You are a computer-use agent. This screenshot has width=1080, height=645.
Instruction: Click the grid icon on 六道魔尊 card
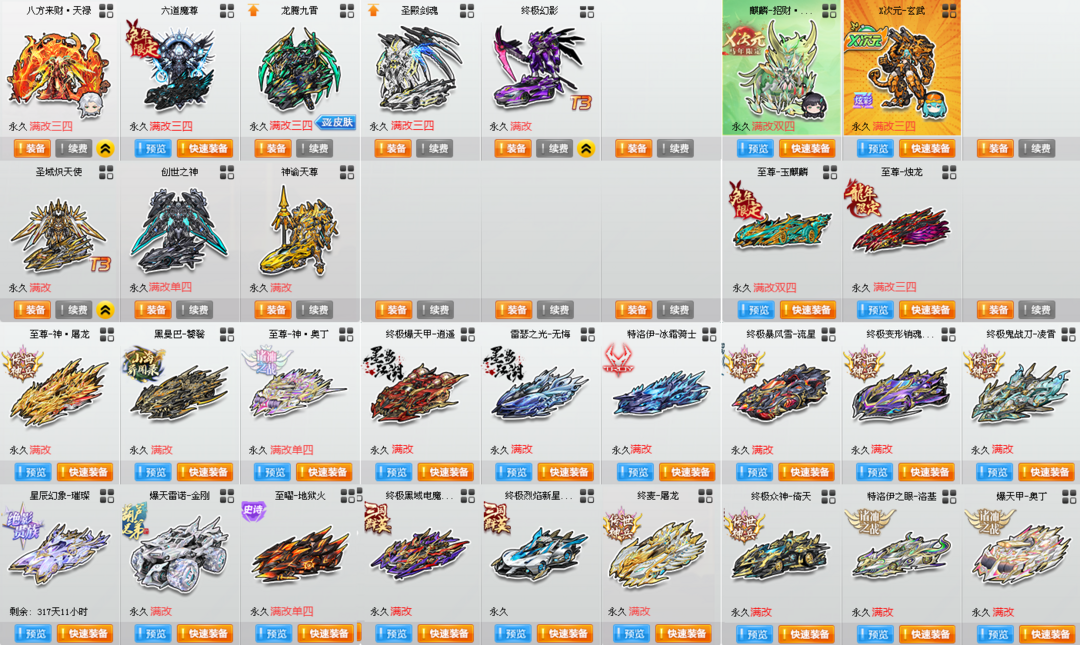coord(227,10)
